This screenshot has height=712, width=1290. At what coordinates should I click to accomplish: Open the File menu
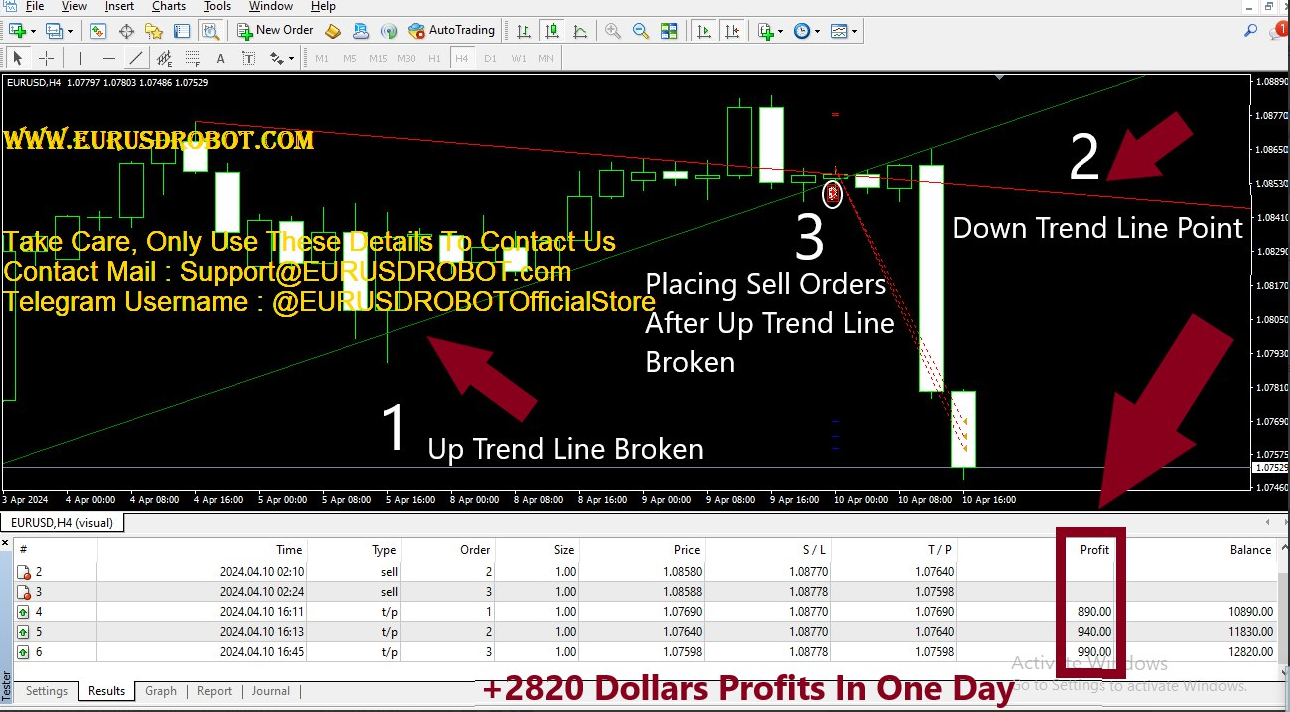[35, 6]
